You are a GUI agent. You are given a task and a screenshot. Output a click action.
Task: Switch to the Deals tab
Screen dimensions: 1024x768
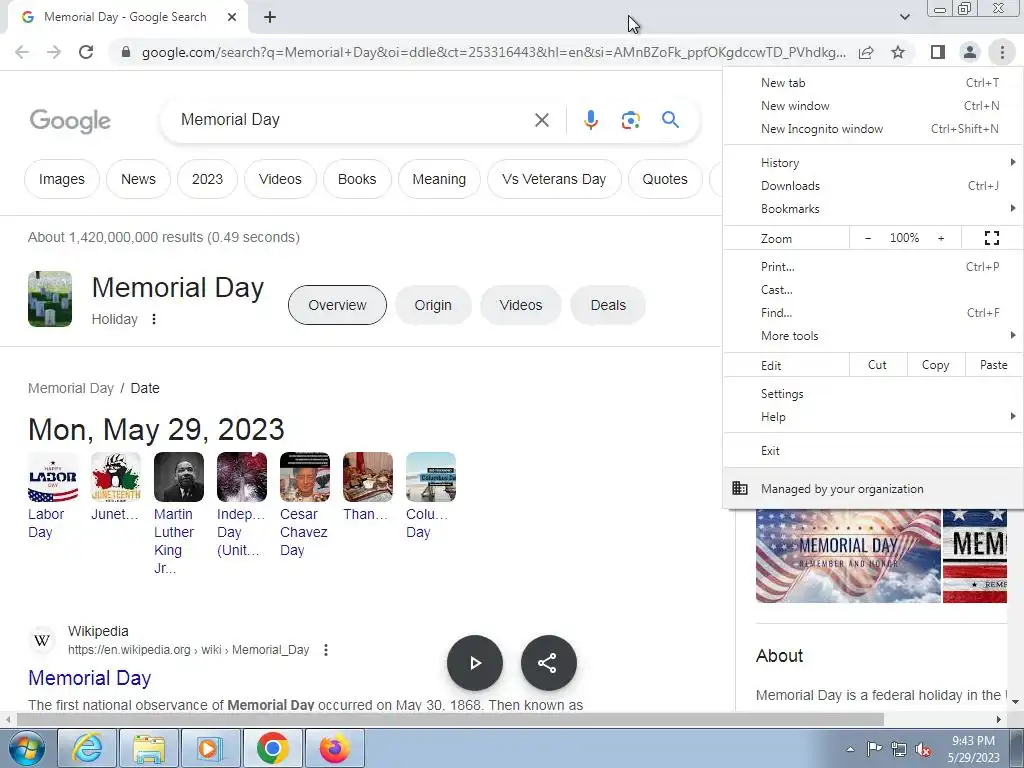click(x=608, y=305)
